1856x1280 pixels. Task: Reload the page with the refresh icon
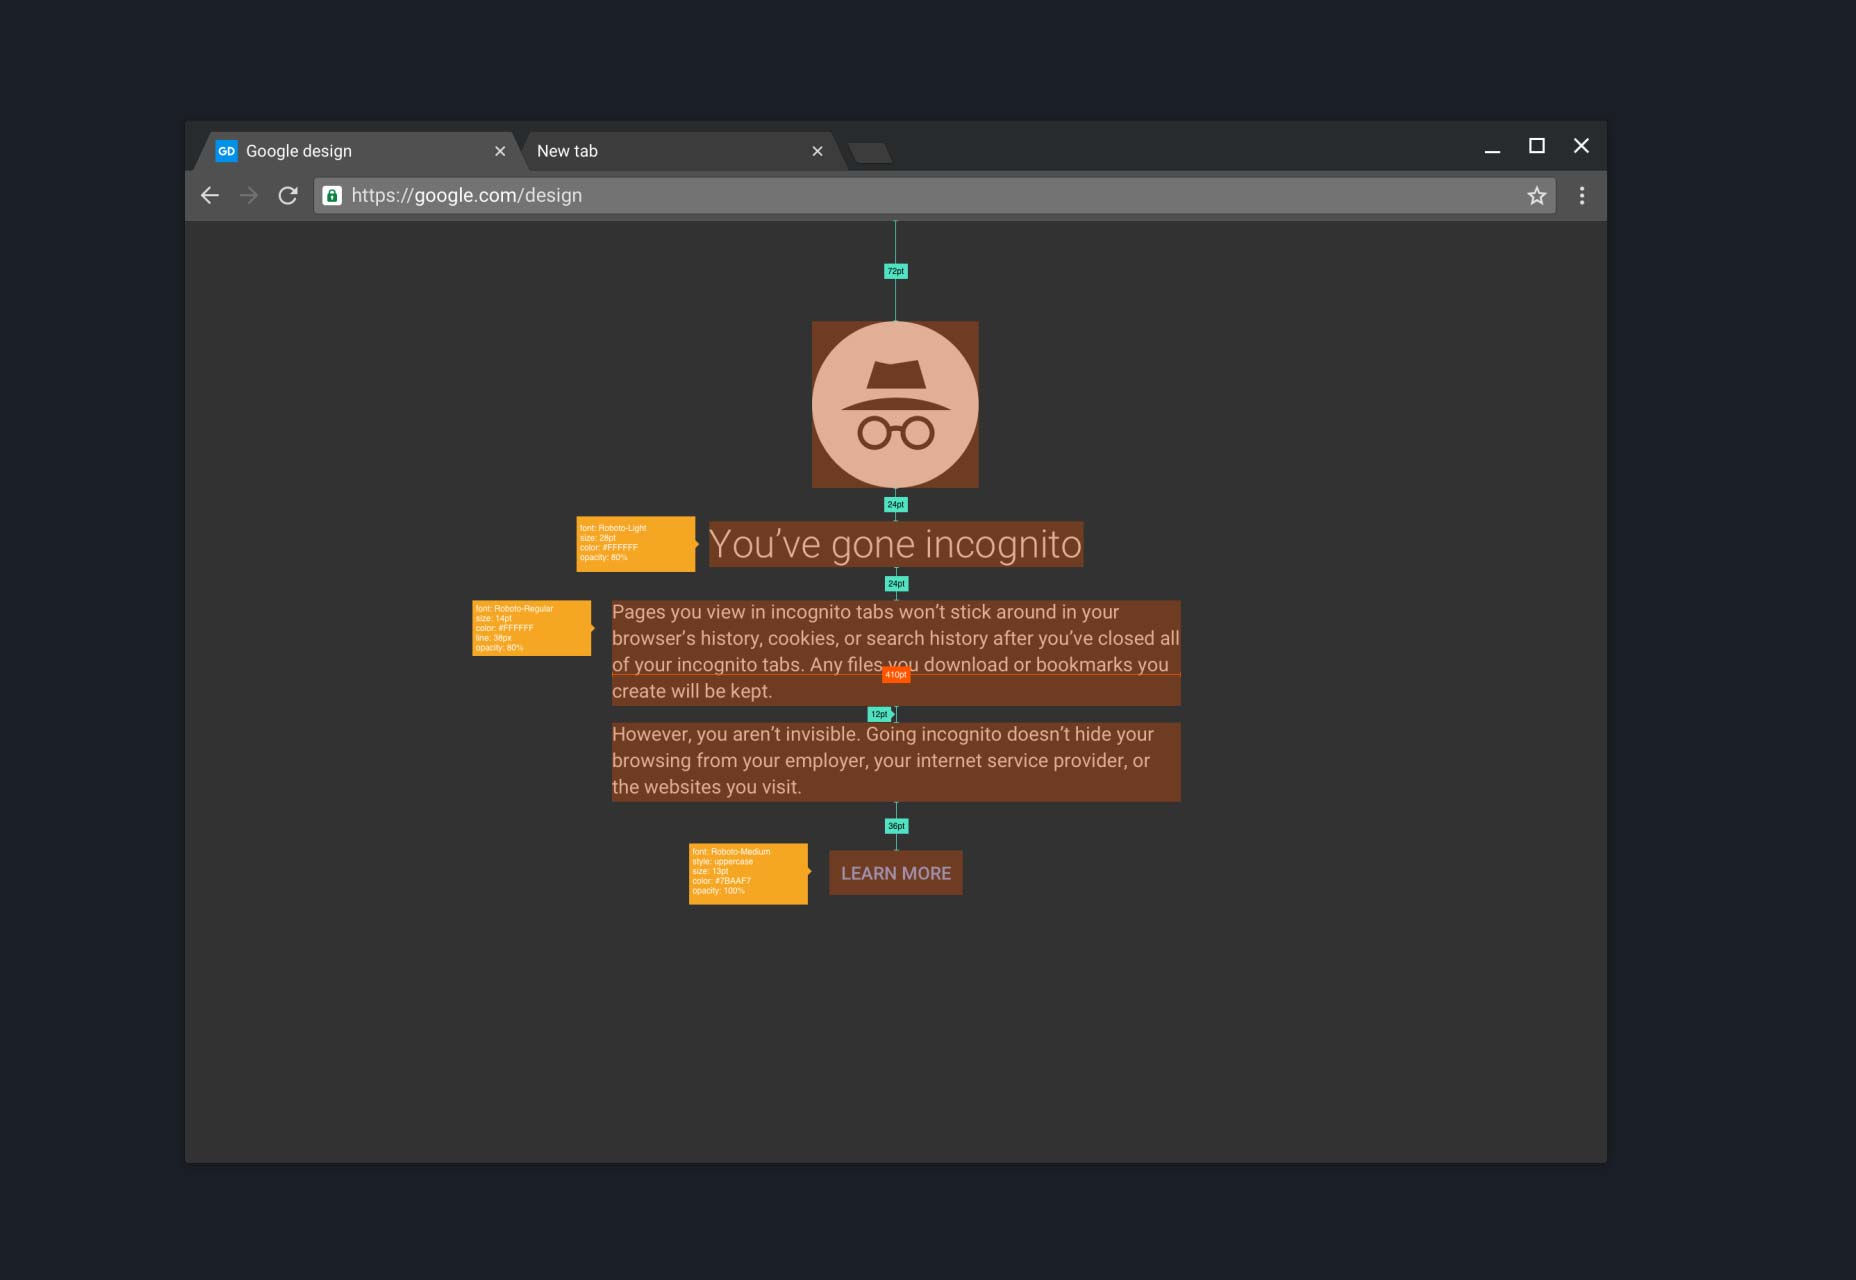[288, 196]
